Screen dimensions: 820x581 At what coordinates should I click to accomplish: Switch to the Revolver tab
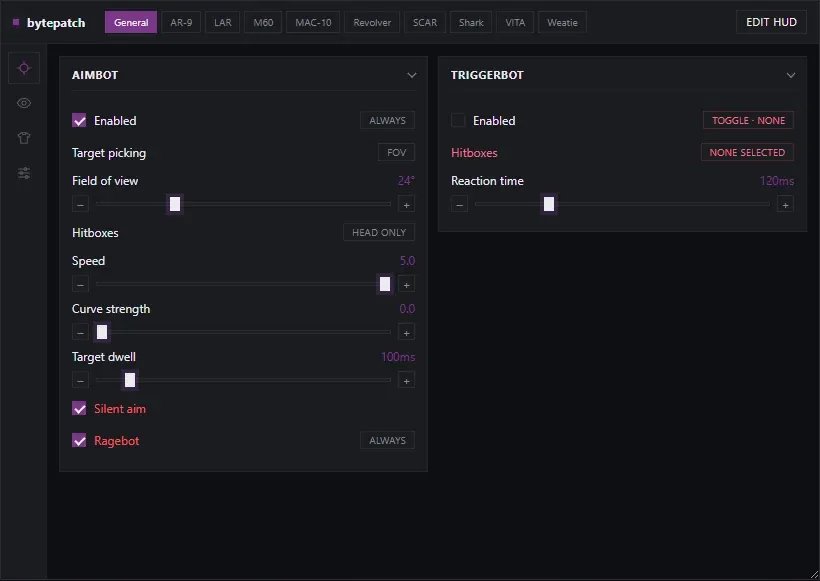pos(372,22)
